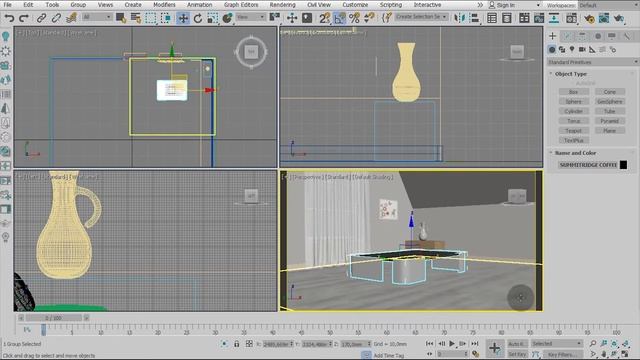Open the Rendered Frame Window
Viewport: 640px width, 360px height.
[604, 18]
